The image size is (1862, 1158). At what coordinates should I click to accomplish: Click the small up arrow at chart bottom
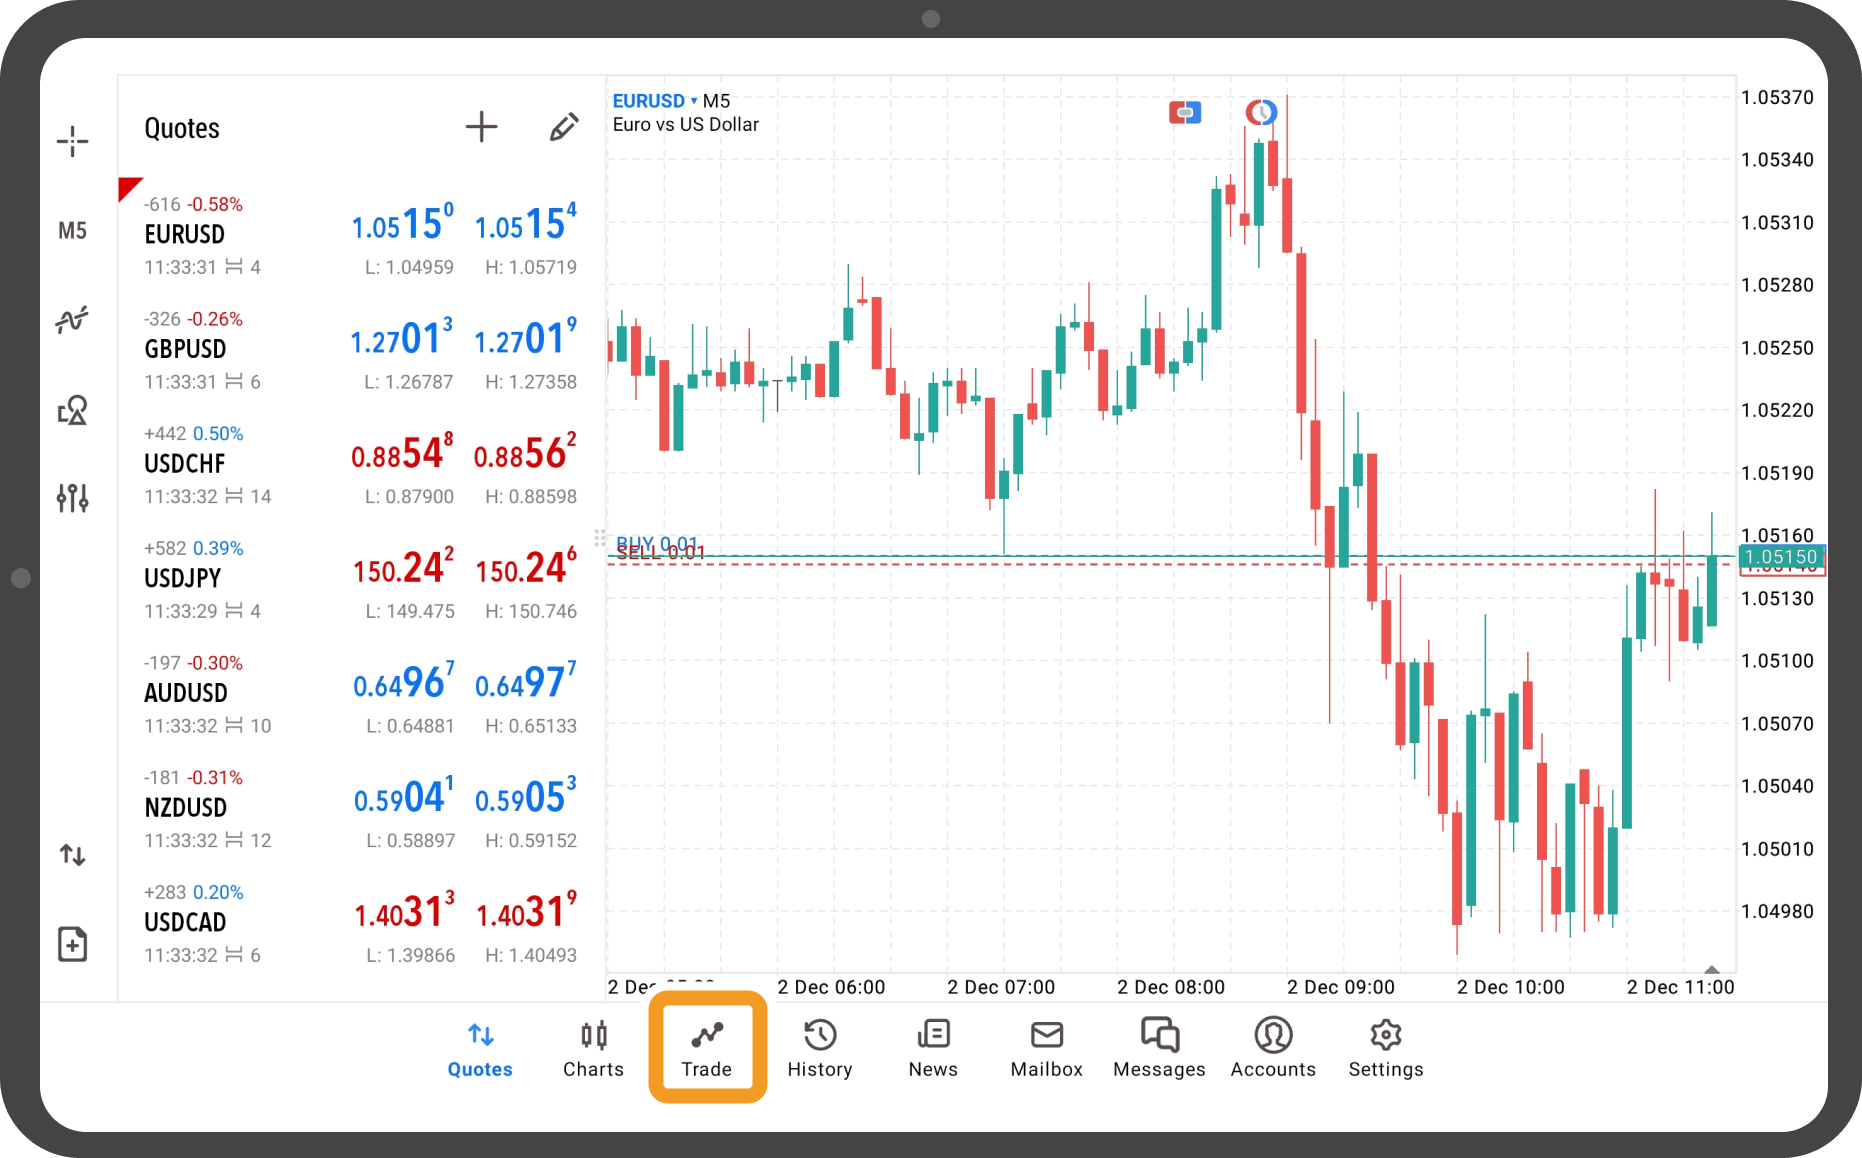[1711, 969]
